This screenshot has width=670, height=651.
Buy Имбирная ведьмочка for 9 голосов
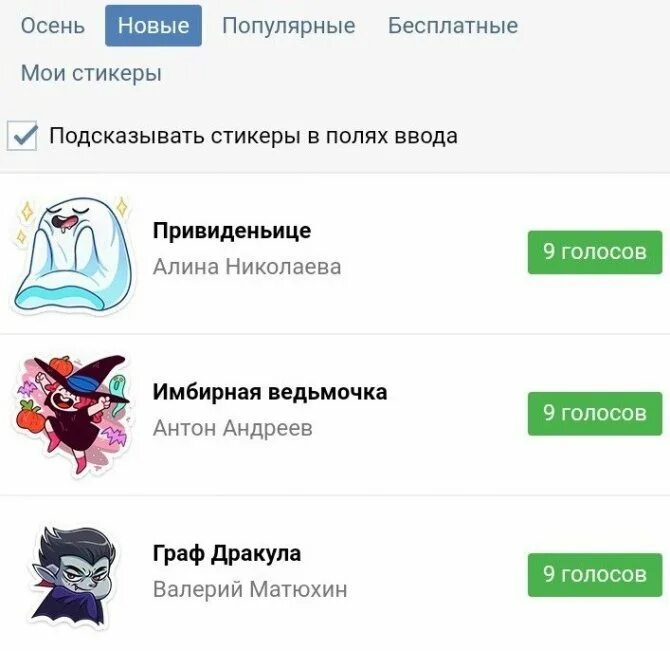coord(595,413)
